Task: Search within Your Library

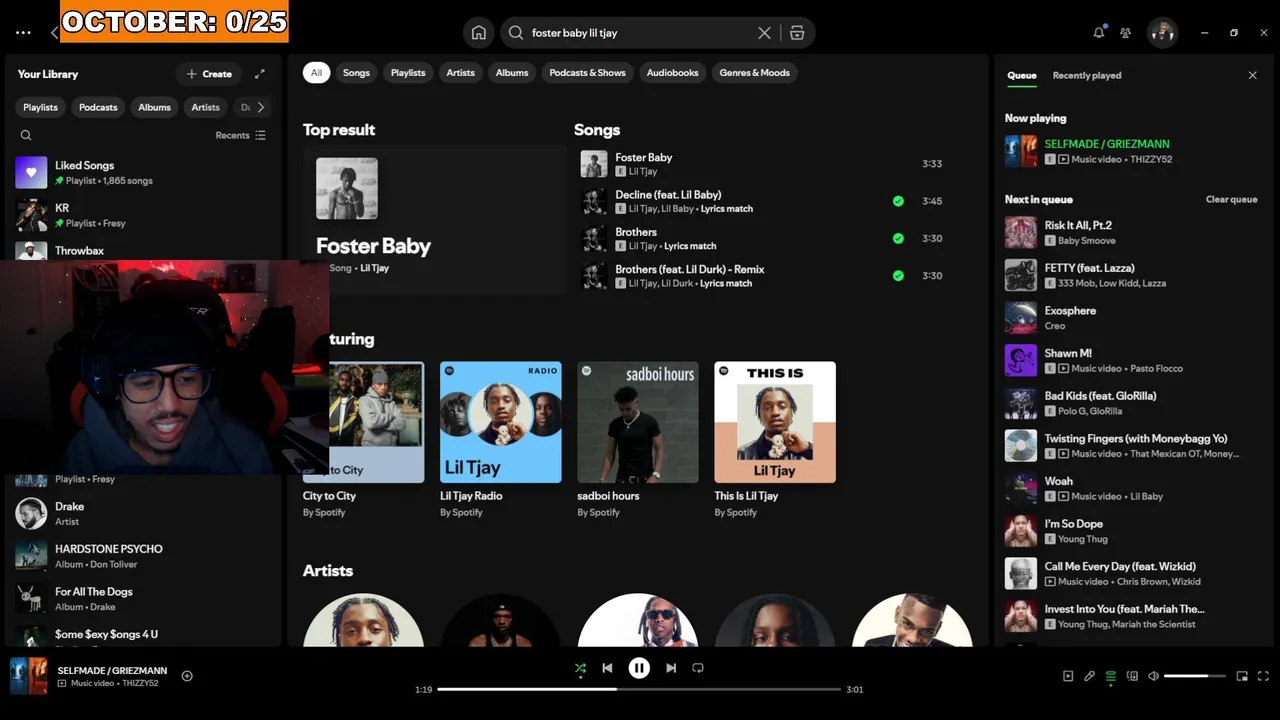Action: pos(26,135)
